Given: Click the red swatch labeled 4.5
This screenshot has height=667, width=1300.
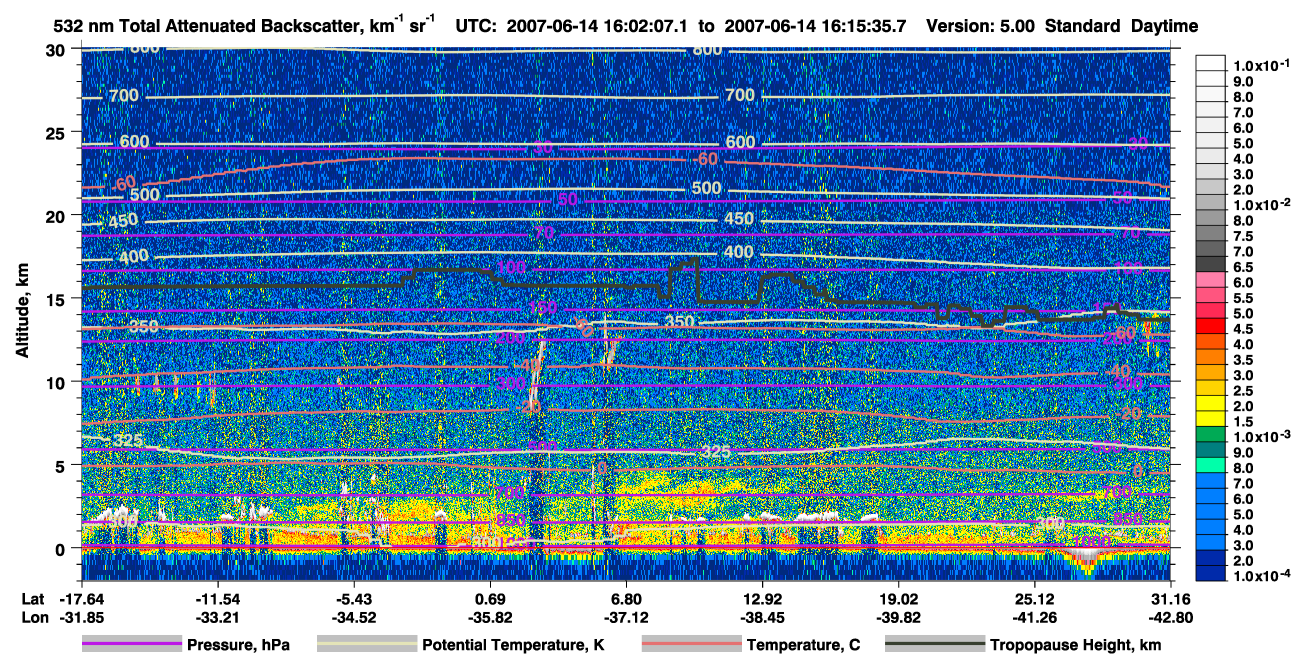Looking at the screenshot, I should pyautogui.click(x=1211, y=326).
